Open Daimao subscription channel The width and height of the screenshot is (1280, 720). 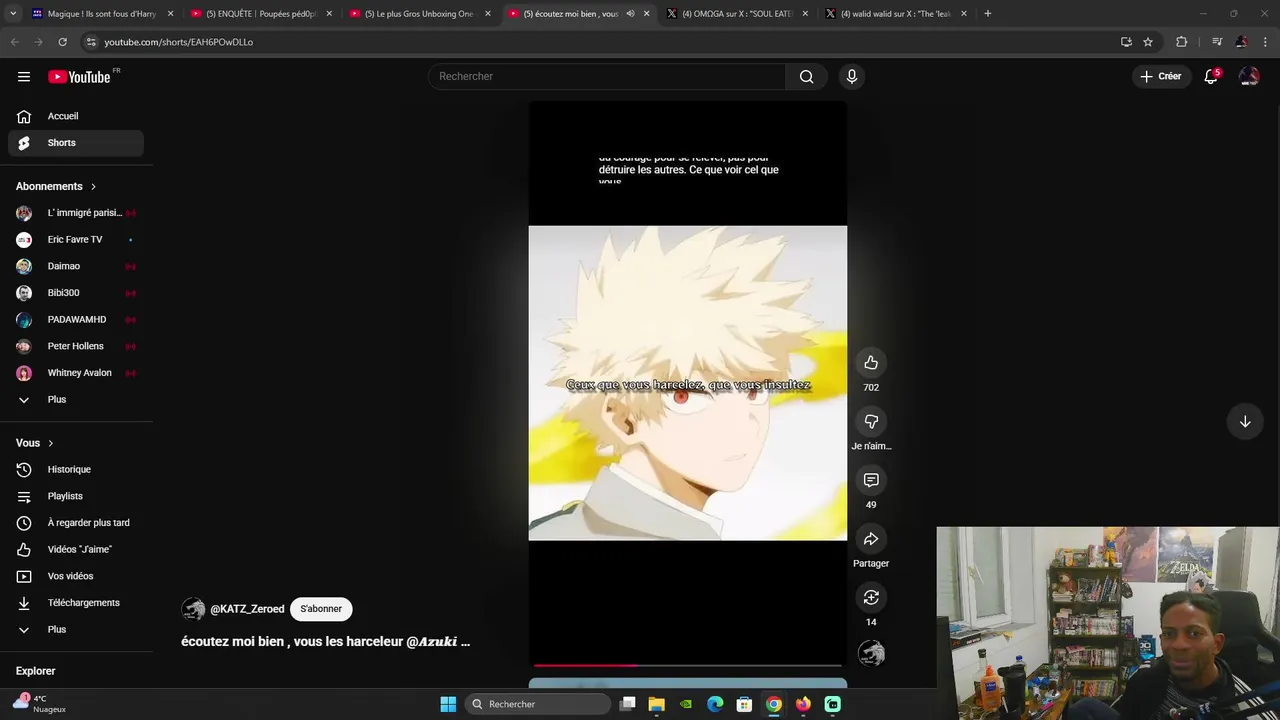coord(76,266)
